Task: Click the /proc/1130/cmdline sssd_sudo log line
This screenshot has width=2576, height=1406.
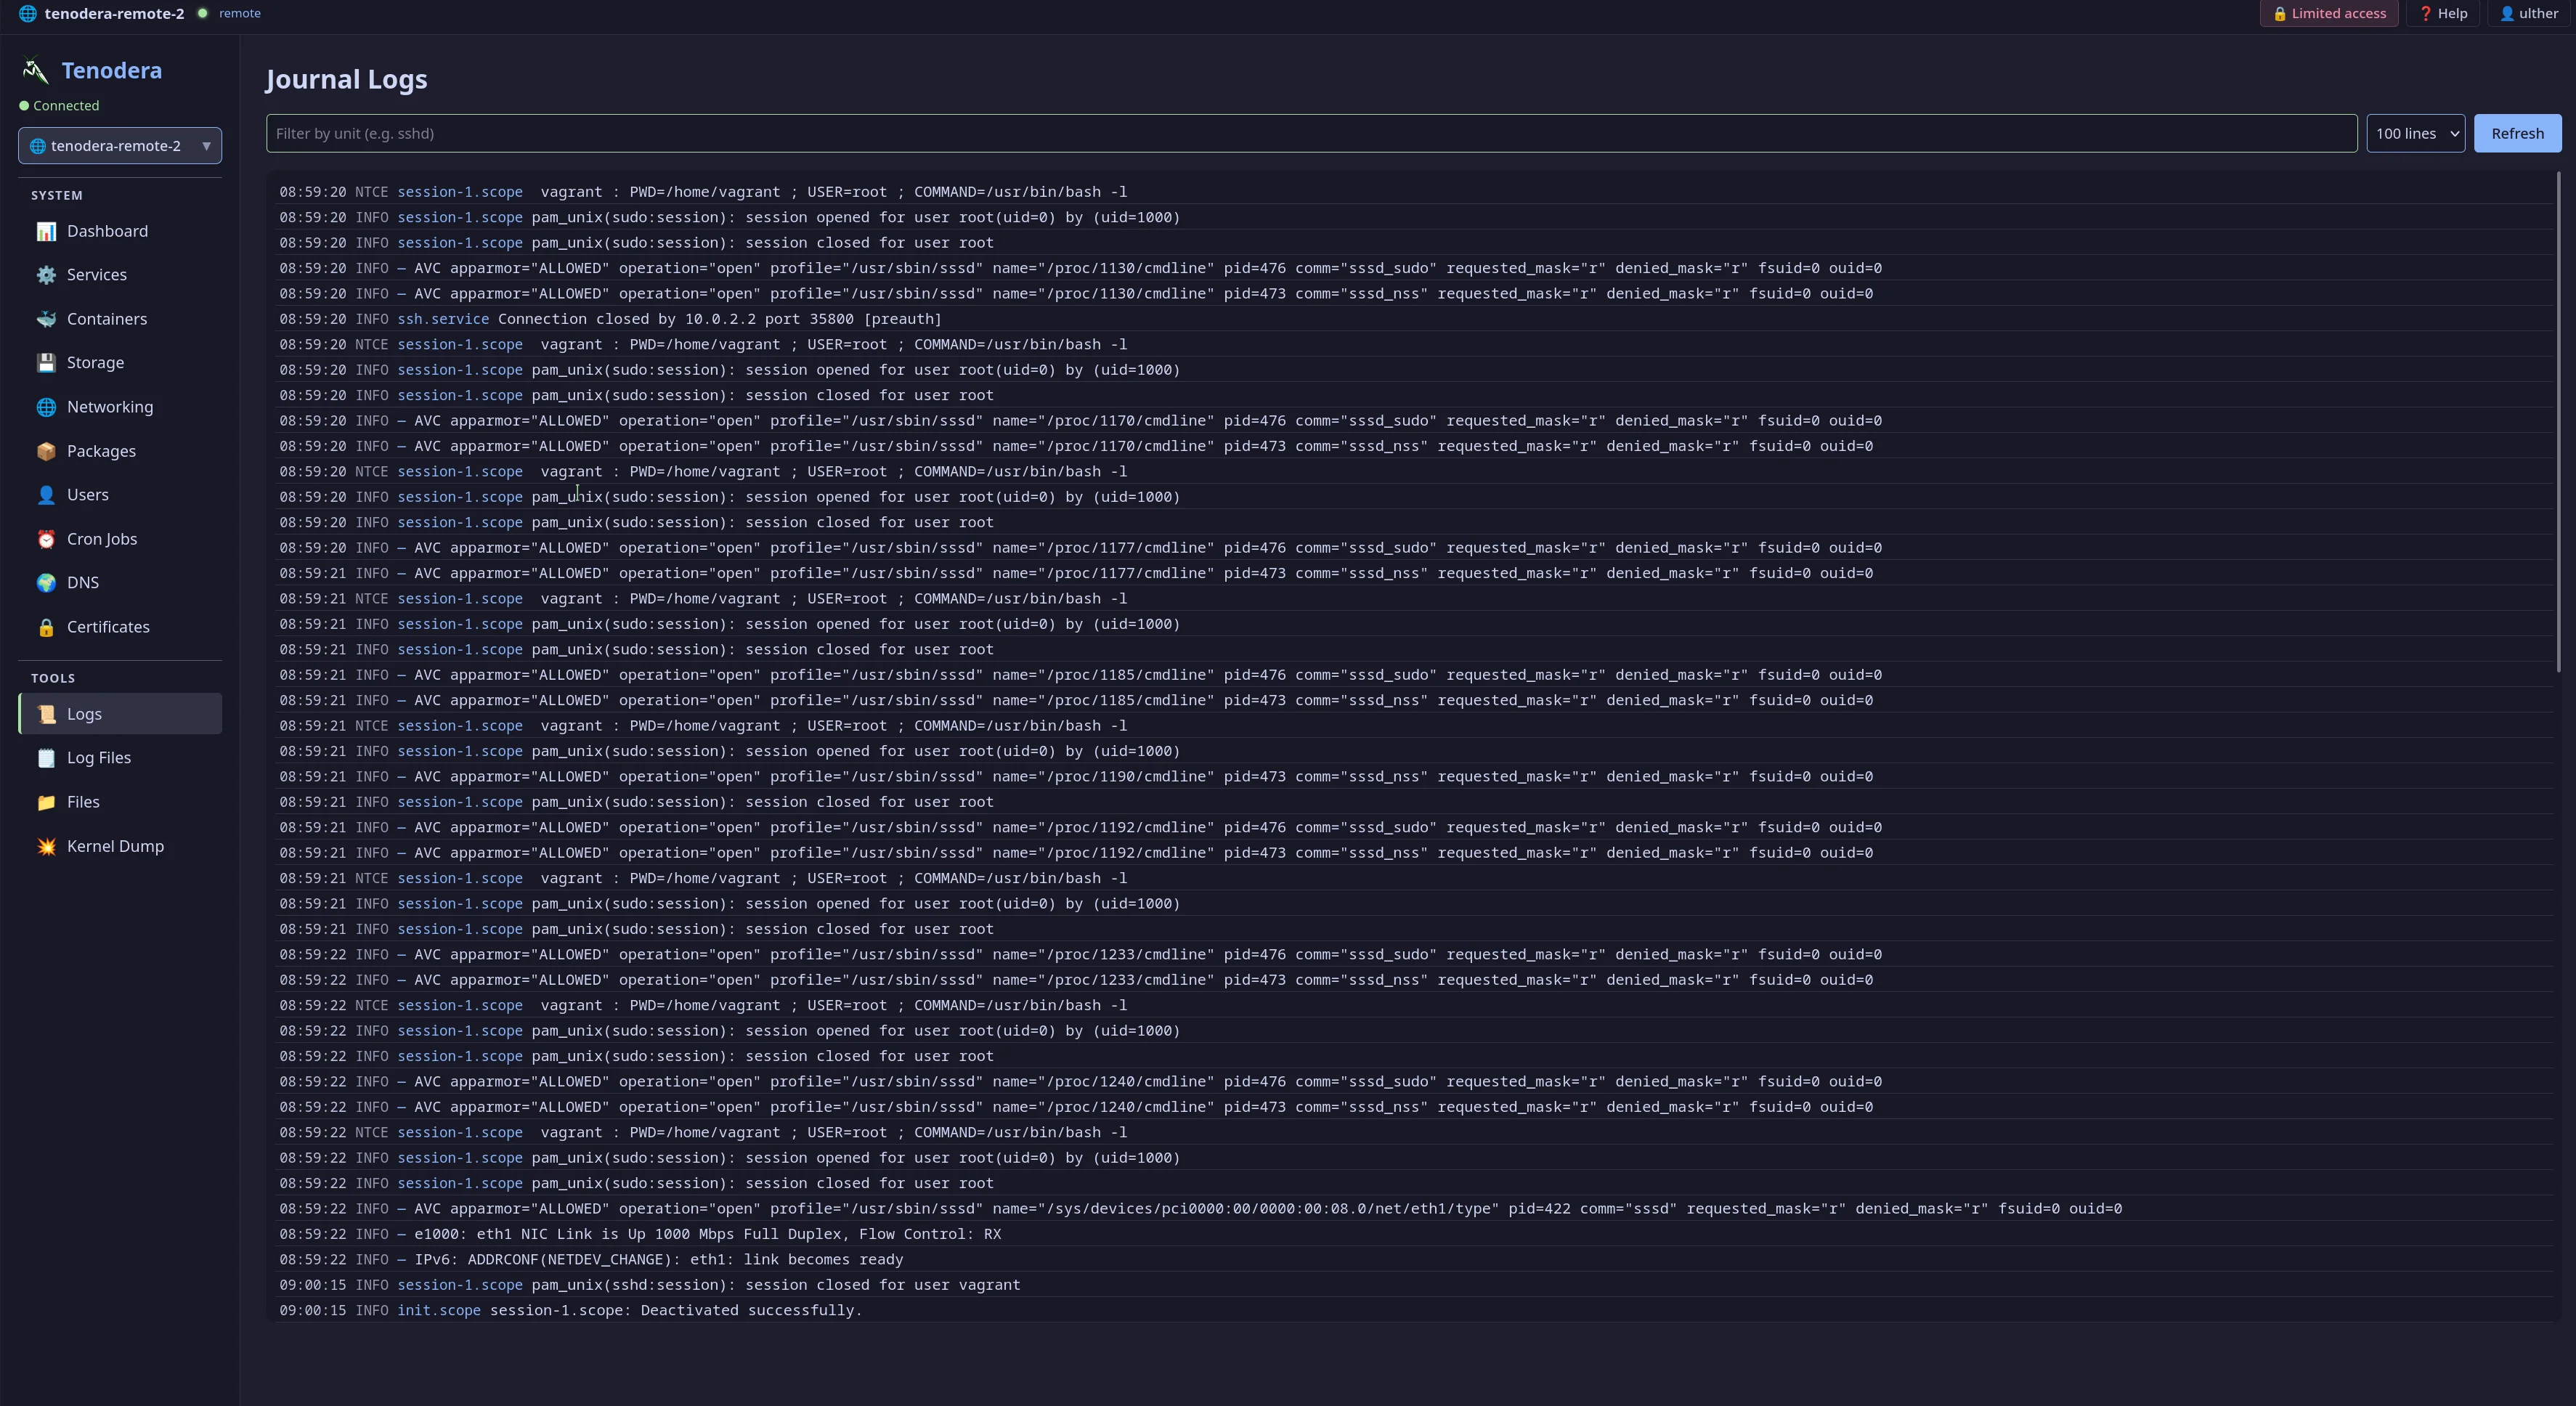Action: pos(1414,268)
